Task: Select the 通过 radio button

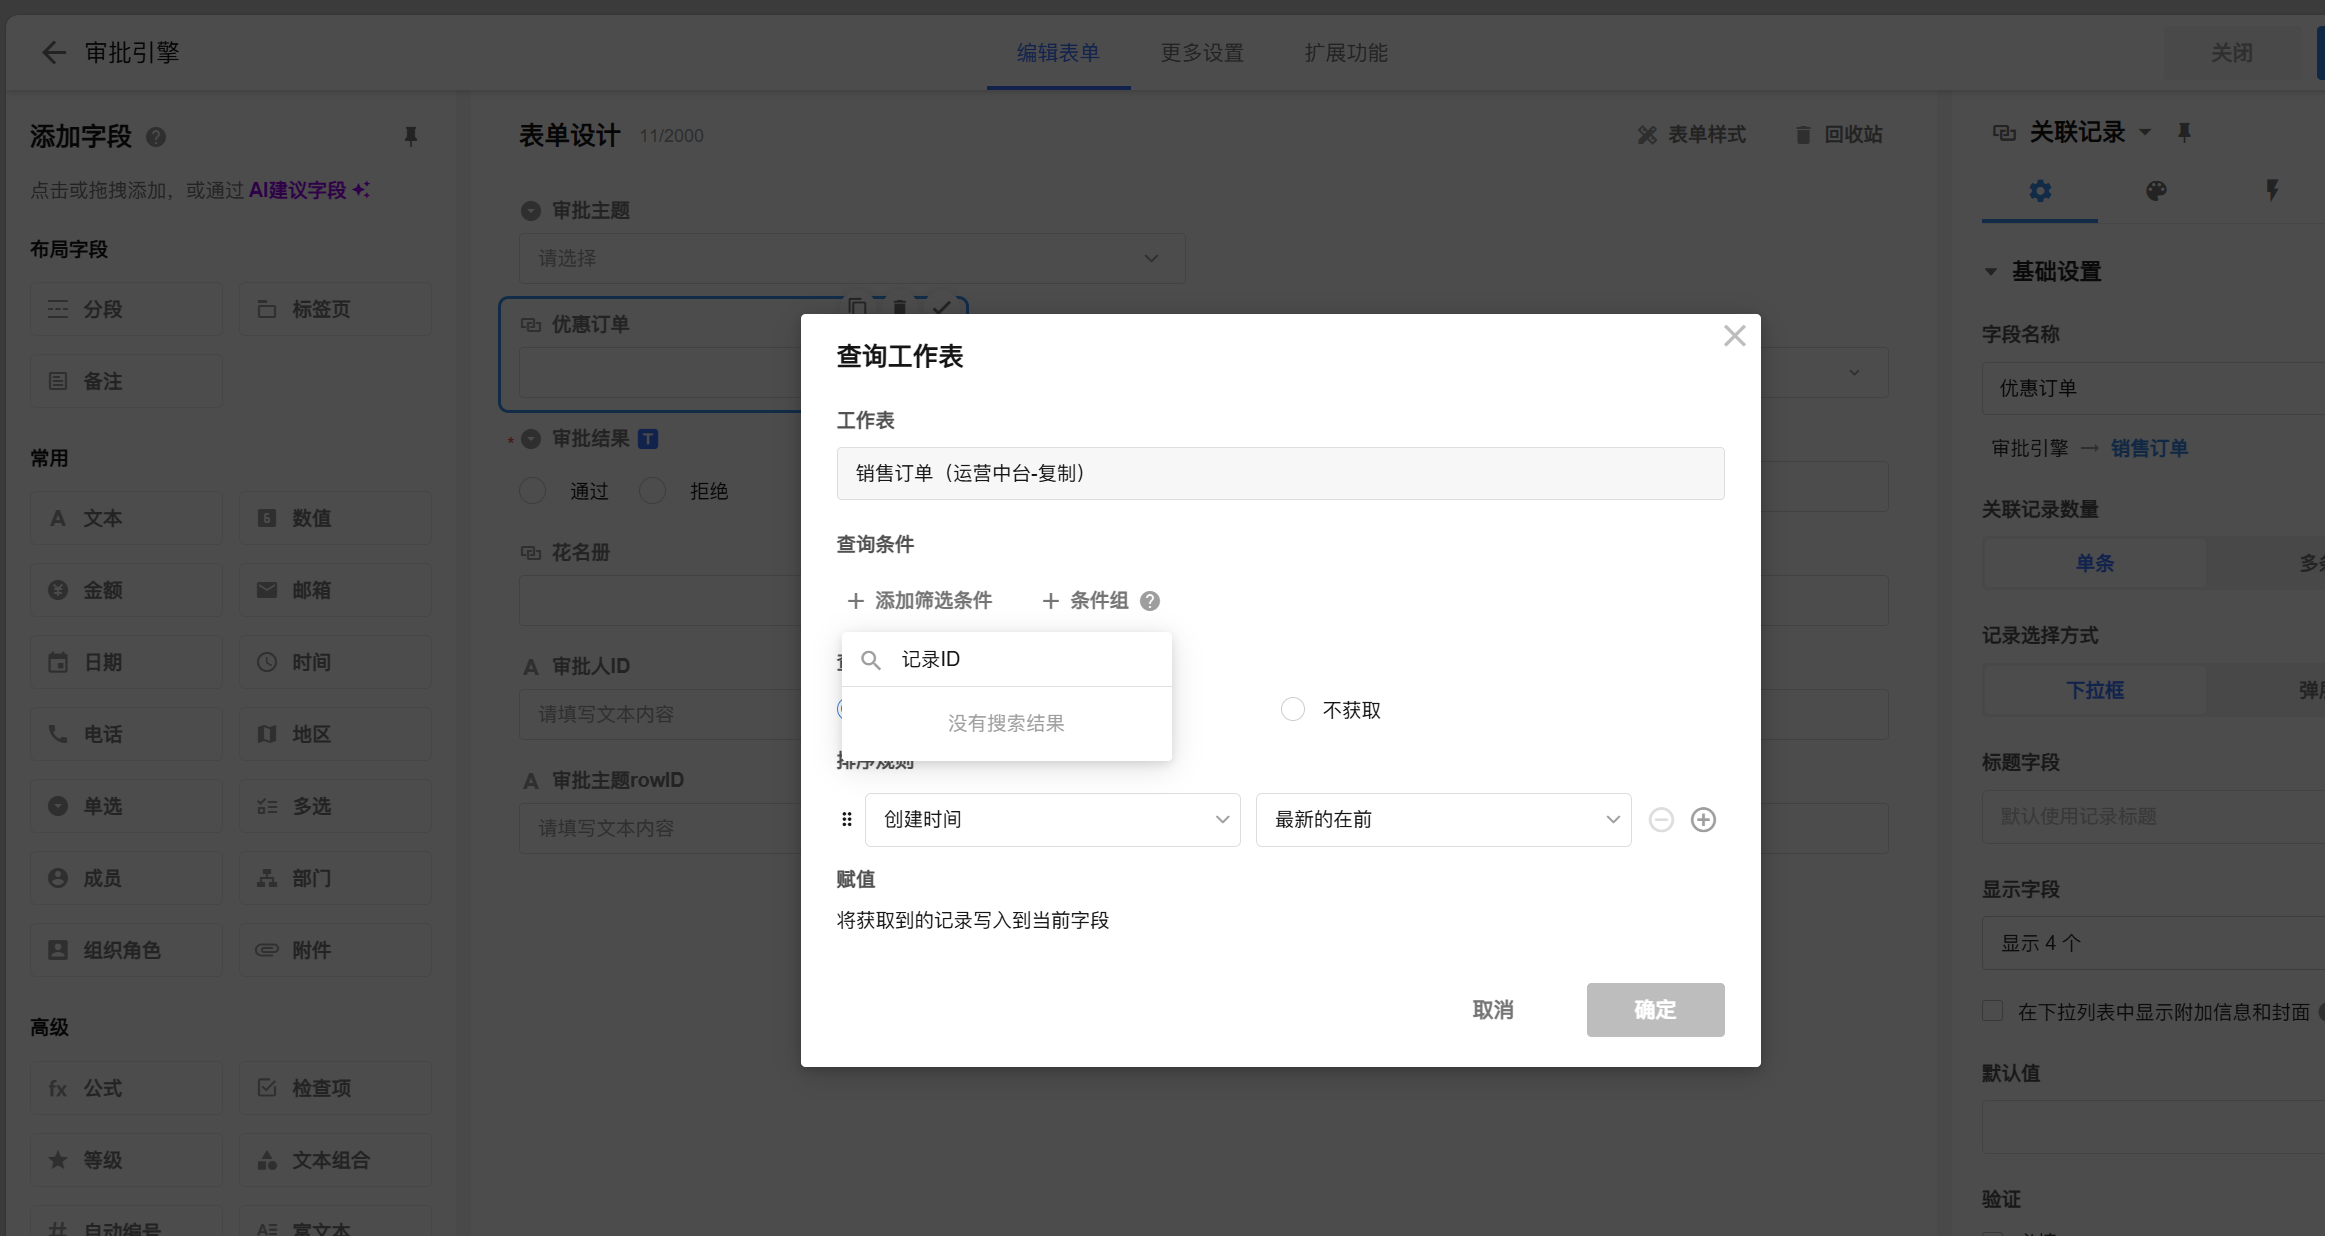Action: pyautogui.click(x=533, y=491)
